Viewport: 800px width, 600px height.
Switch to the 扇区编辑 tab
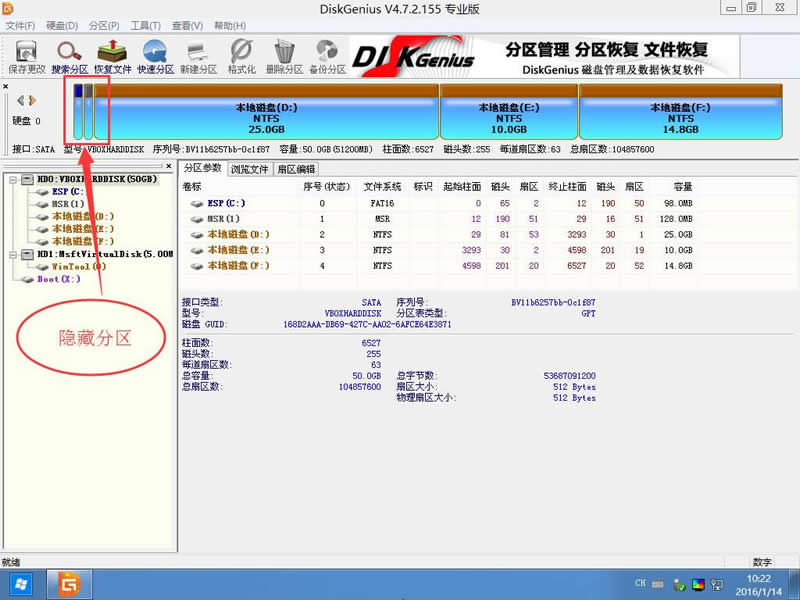tap(295, 169)
